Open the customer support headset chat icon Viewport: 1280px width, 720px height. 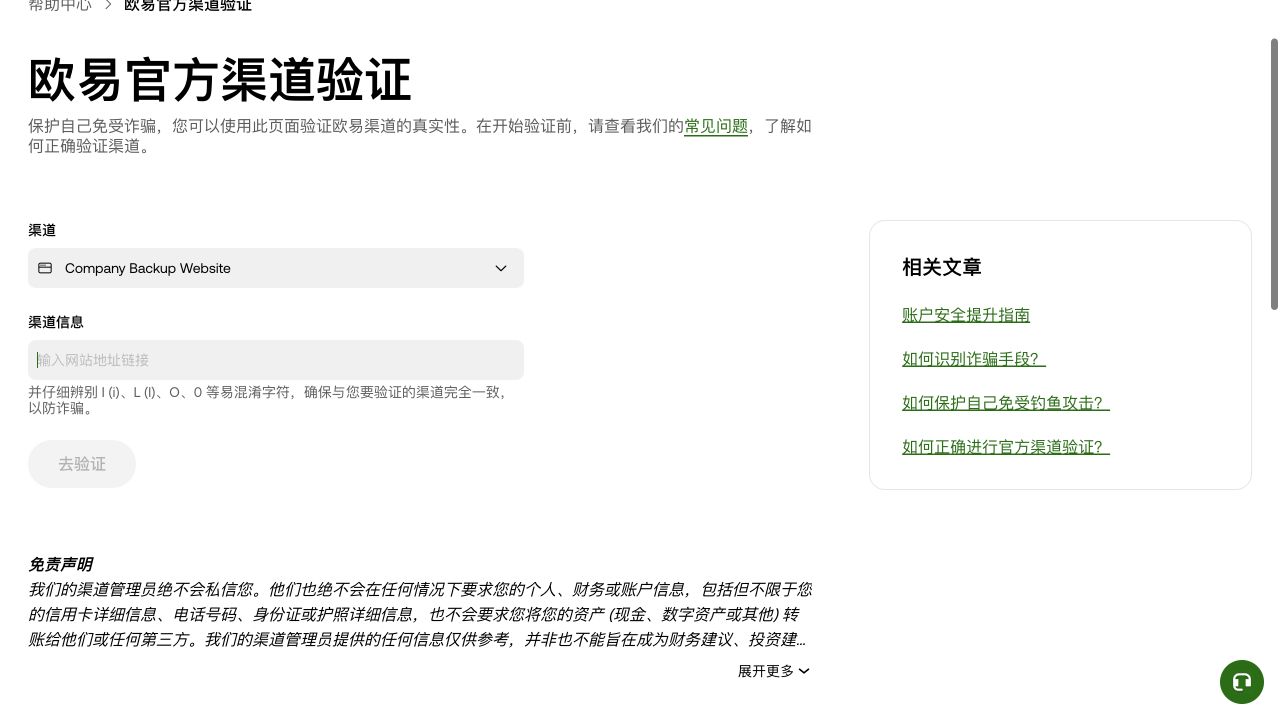click(1242, 682)
